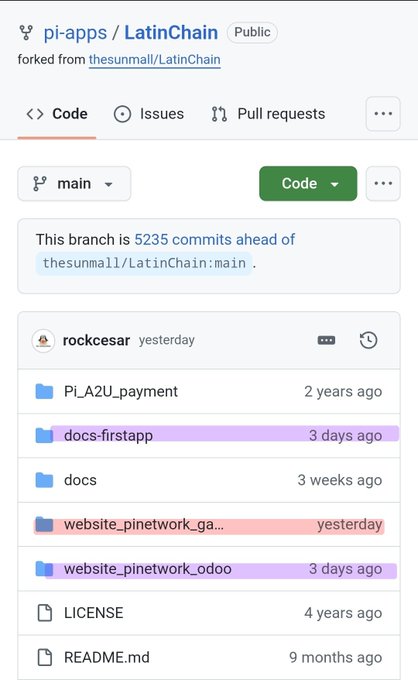Image resolution: width=418 pixels, height=680 pixels.
Task: Open the pi-apps owner link
Action: pyautogui.click(x=75, y=33)
